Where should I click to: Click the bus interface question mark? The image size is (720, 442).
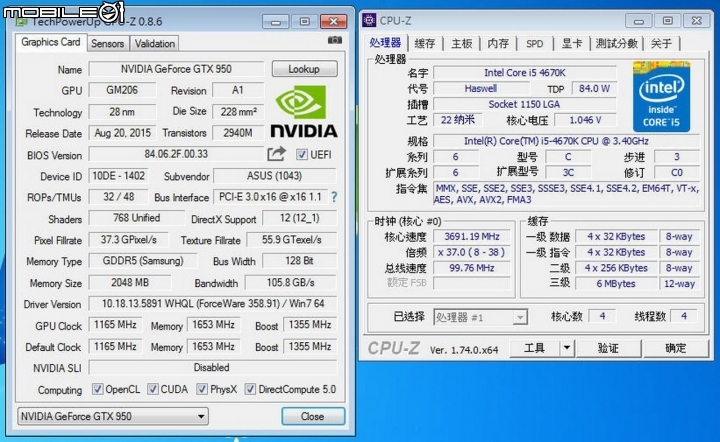coord(334,197)
